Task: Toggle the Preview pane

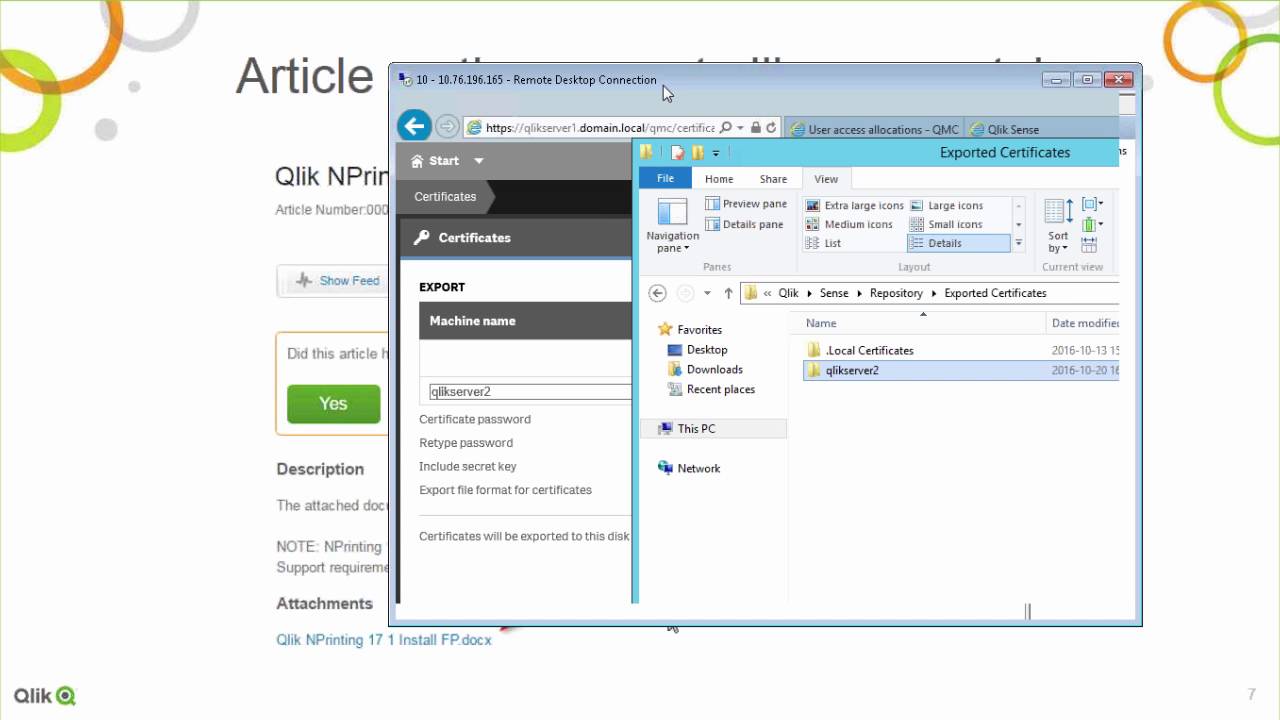Action: click(746, 204)
